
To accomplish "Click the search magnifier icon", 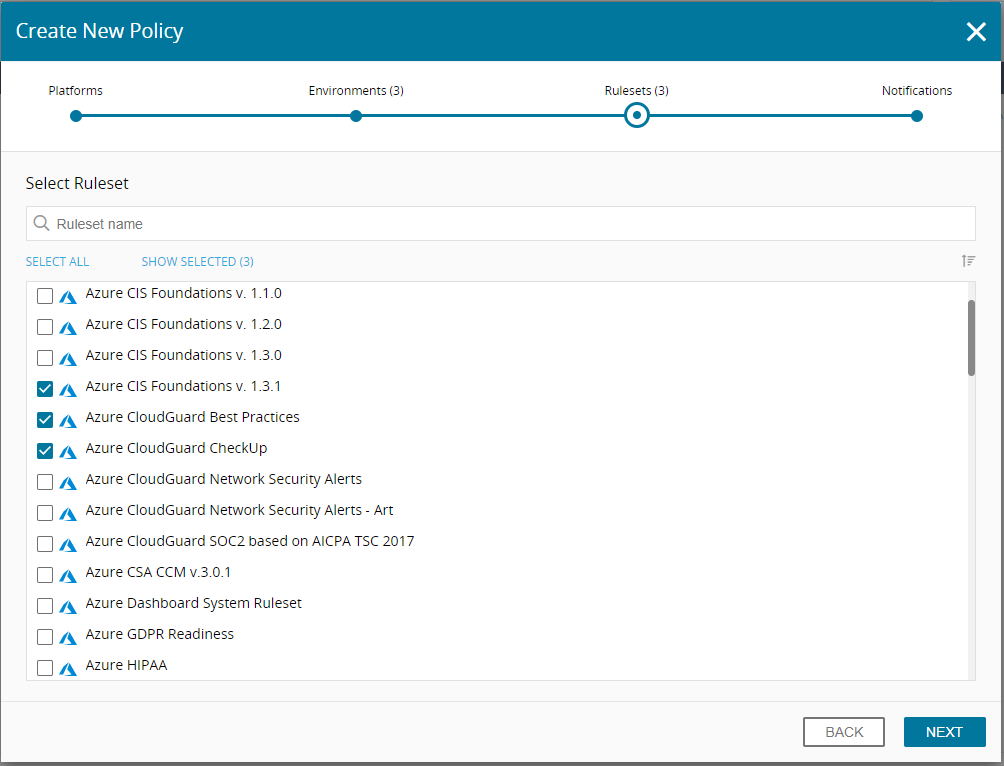I will pos(41,223).
